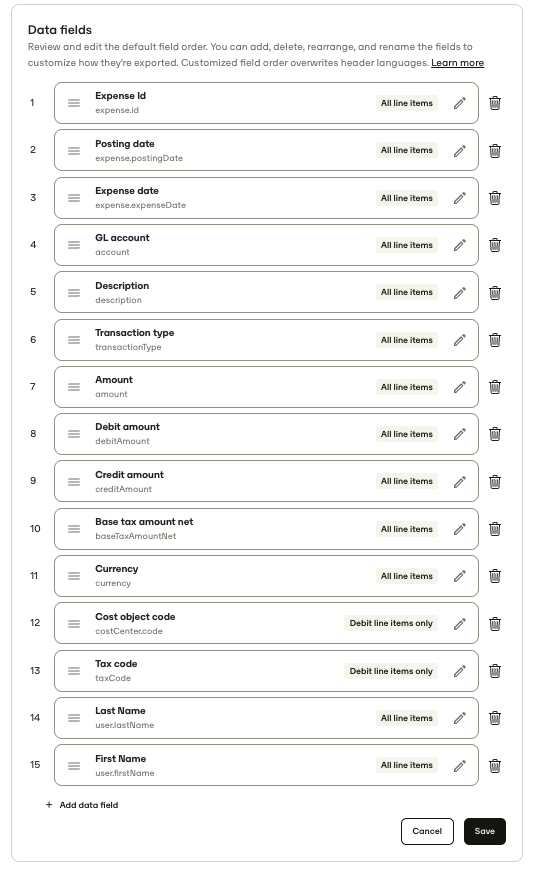Click pencil icon for Cost object code
This screenshot has height=870, width=536.
click(459, 624)
